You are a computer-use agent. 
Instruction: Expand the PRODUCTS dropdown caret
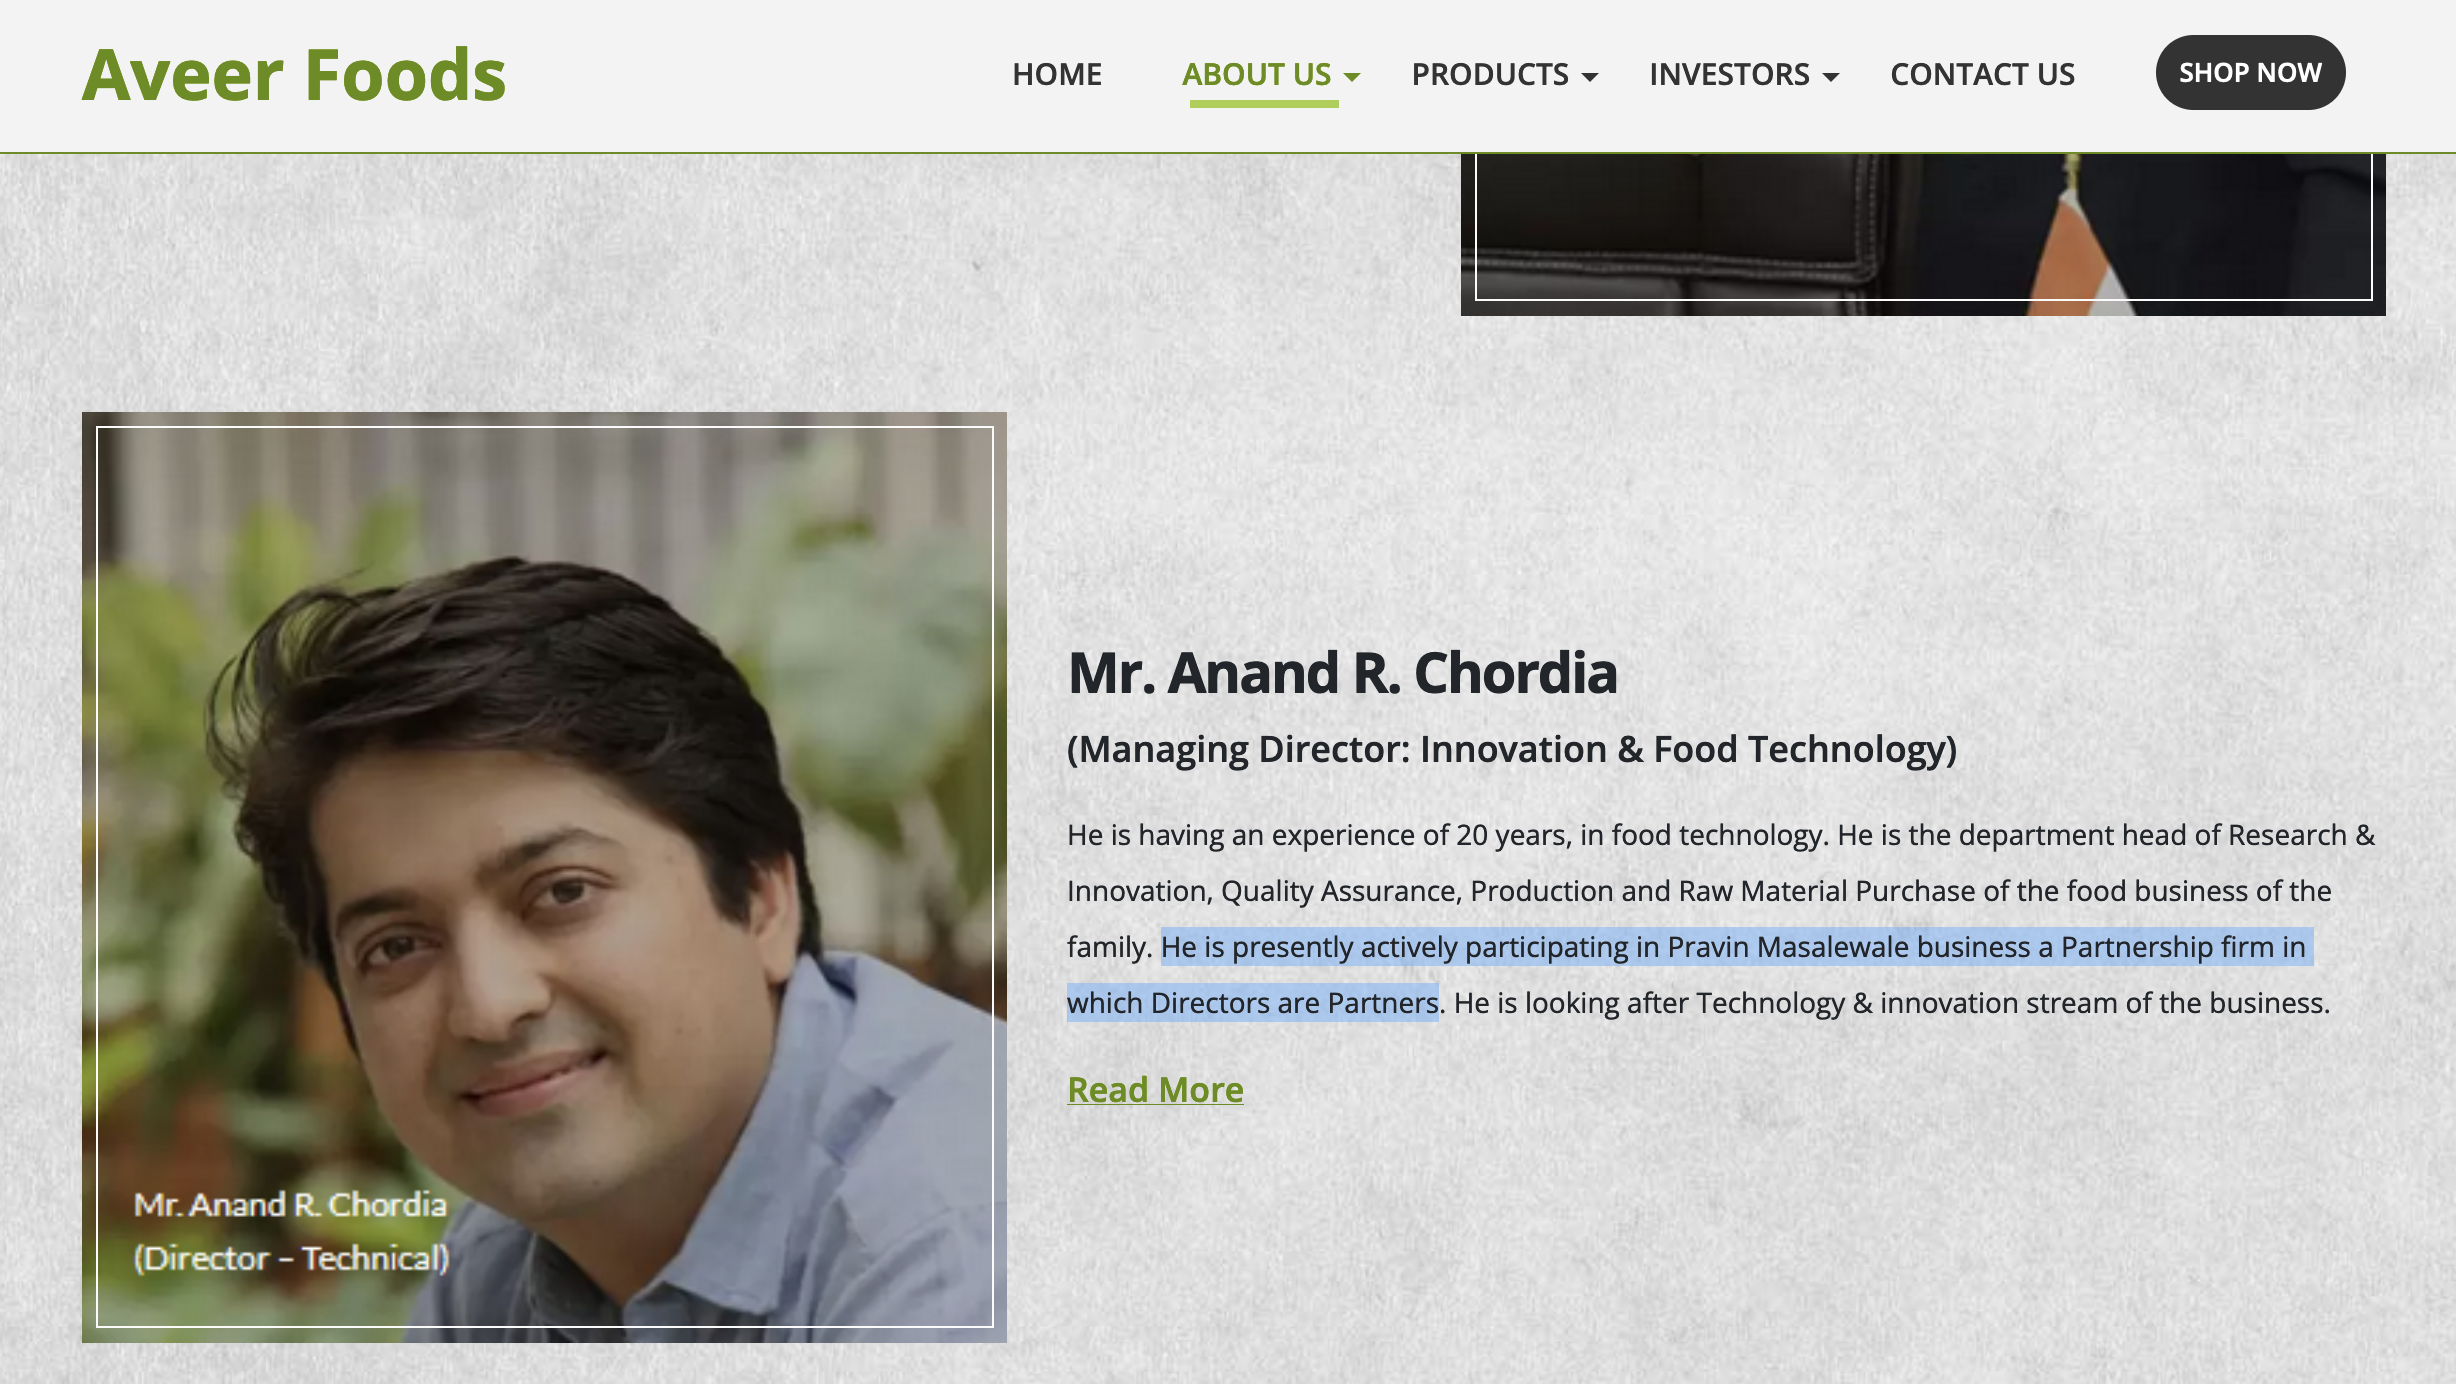click(1590, 77)
